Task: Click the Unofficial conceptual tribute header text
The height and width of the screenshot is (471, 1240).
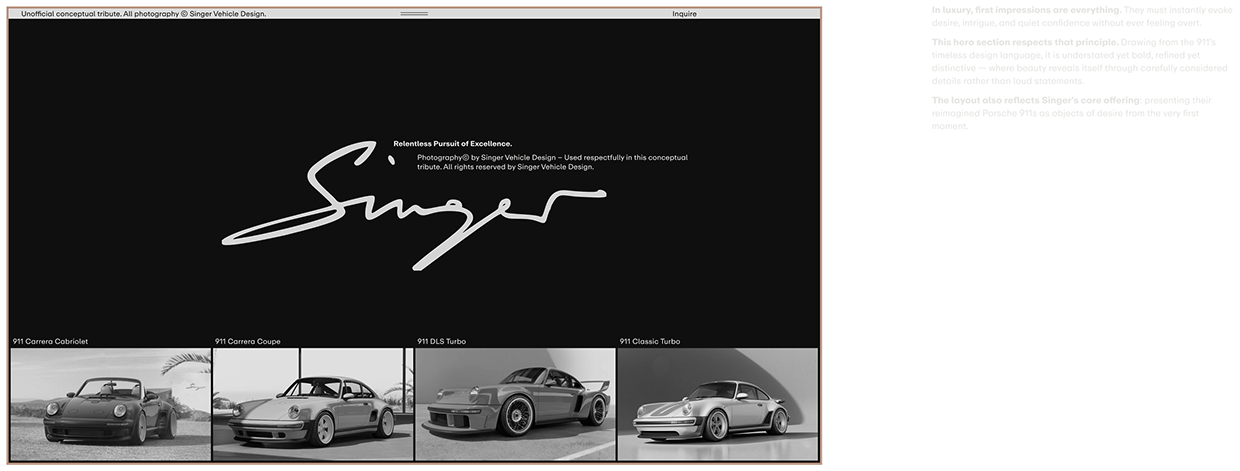Action: [144, 14]
